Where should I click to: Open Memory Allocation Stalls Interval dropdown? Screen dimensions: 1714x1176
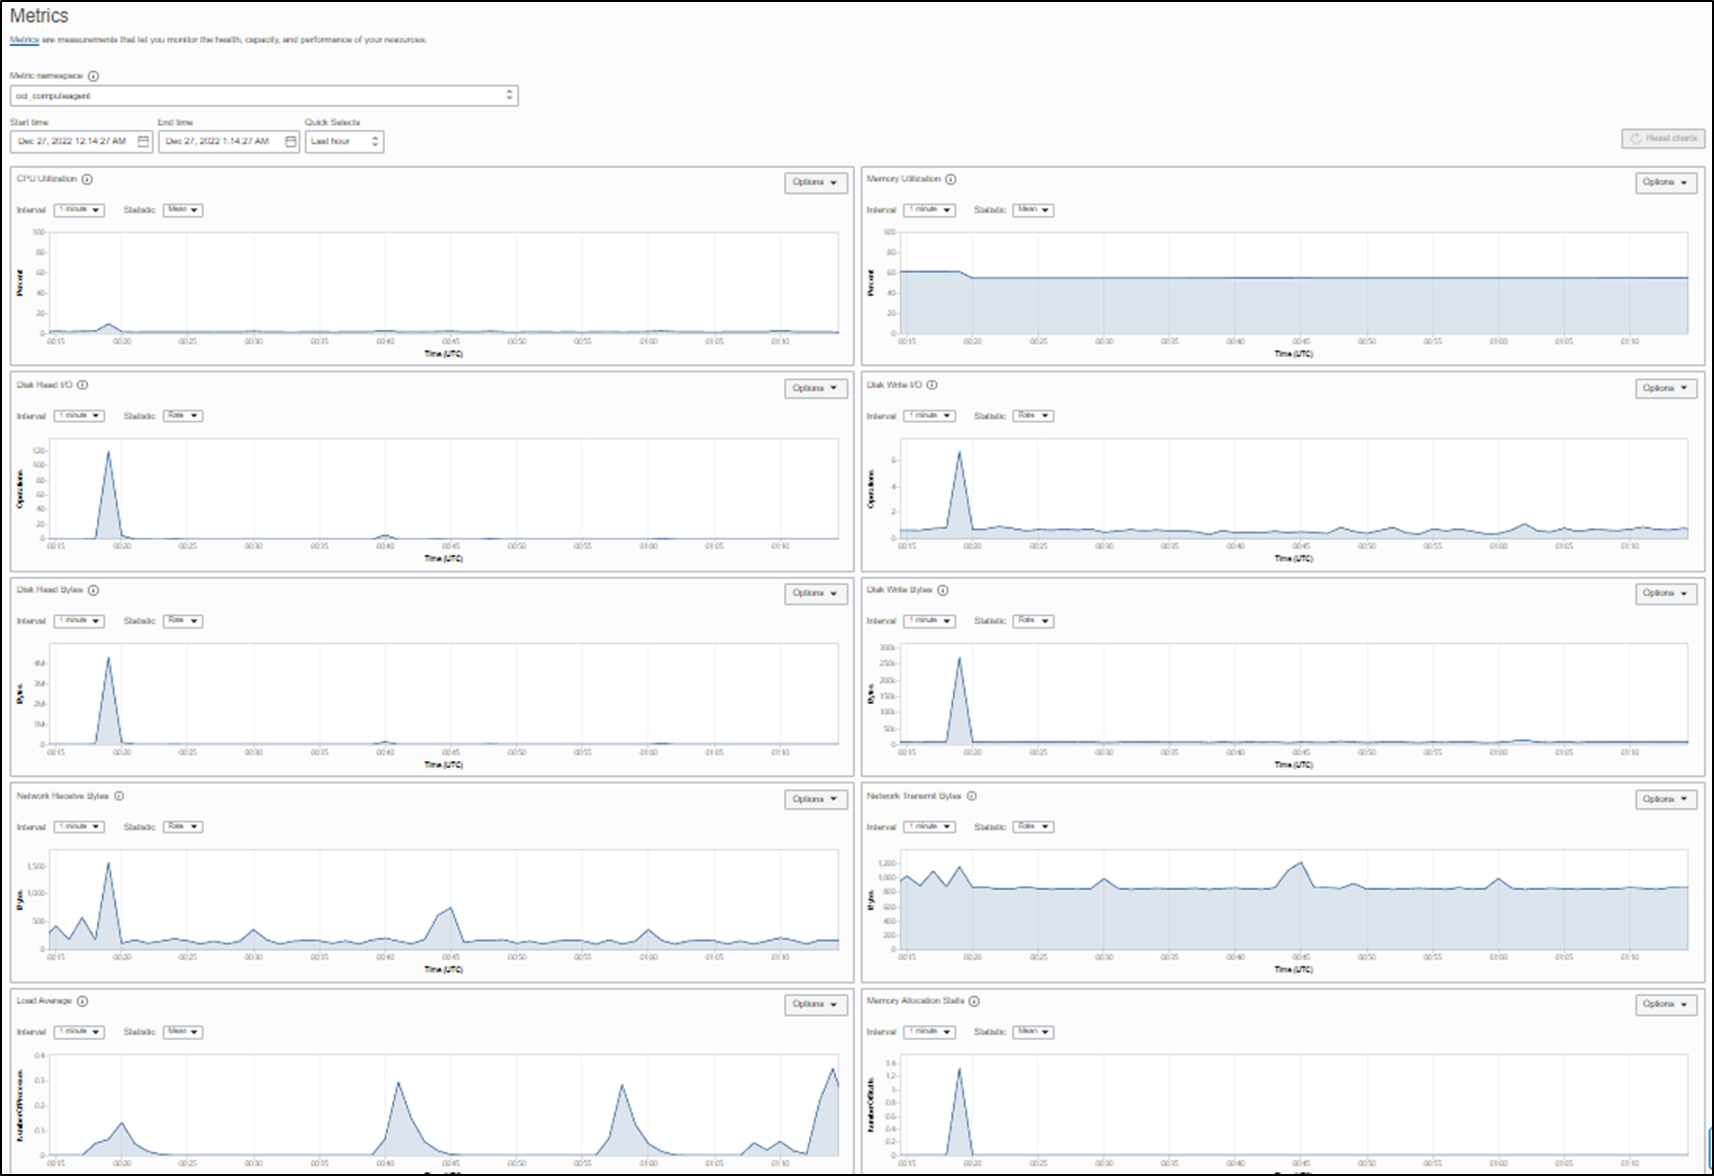coord(929,1031)
